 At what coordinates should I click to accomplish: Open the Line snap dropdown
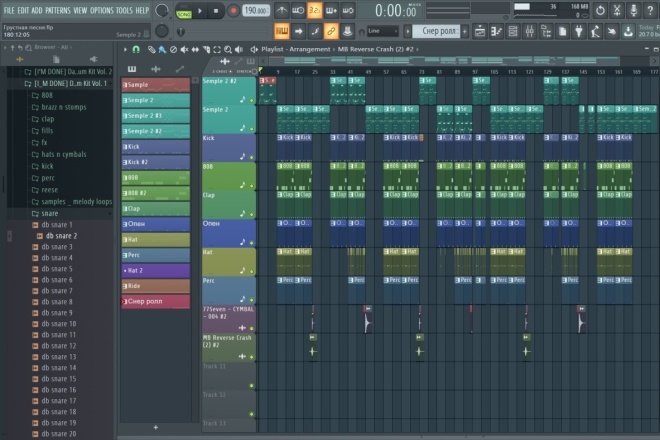pos(383,31)
